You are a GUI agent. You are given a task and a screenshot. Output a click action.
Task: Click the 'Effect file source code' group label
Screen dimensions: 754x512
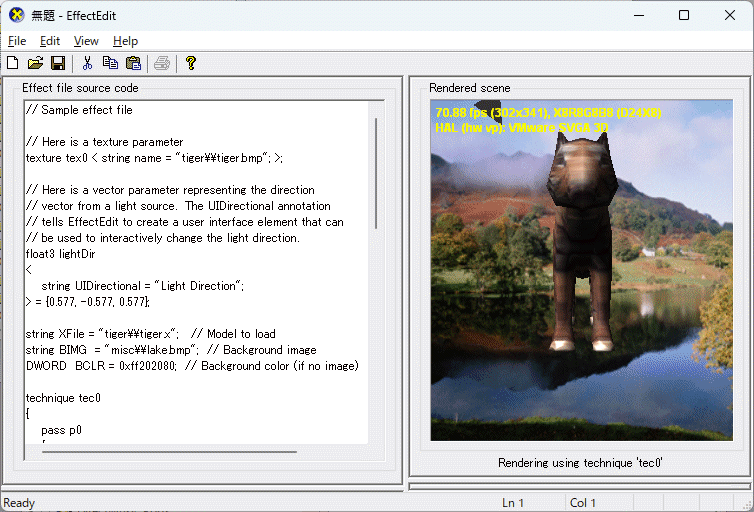point(80,88)
